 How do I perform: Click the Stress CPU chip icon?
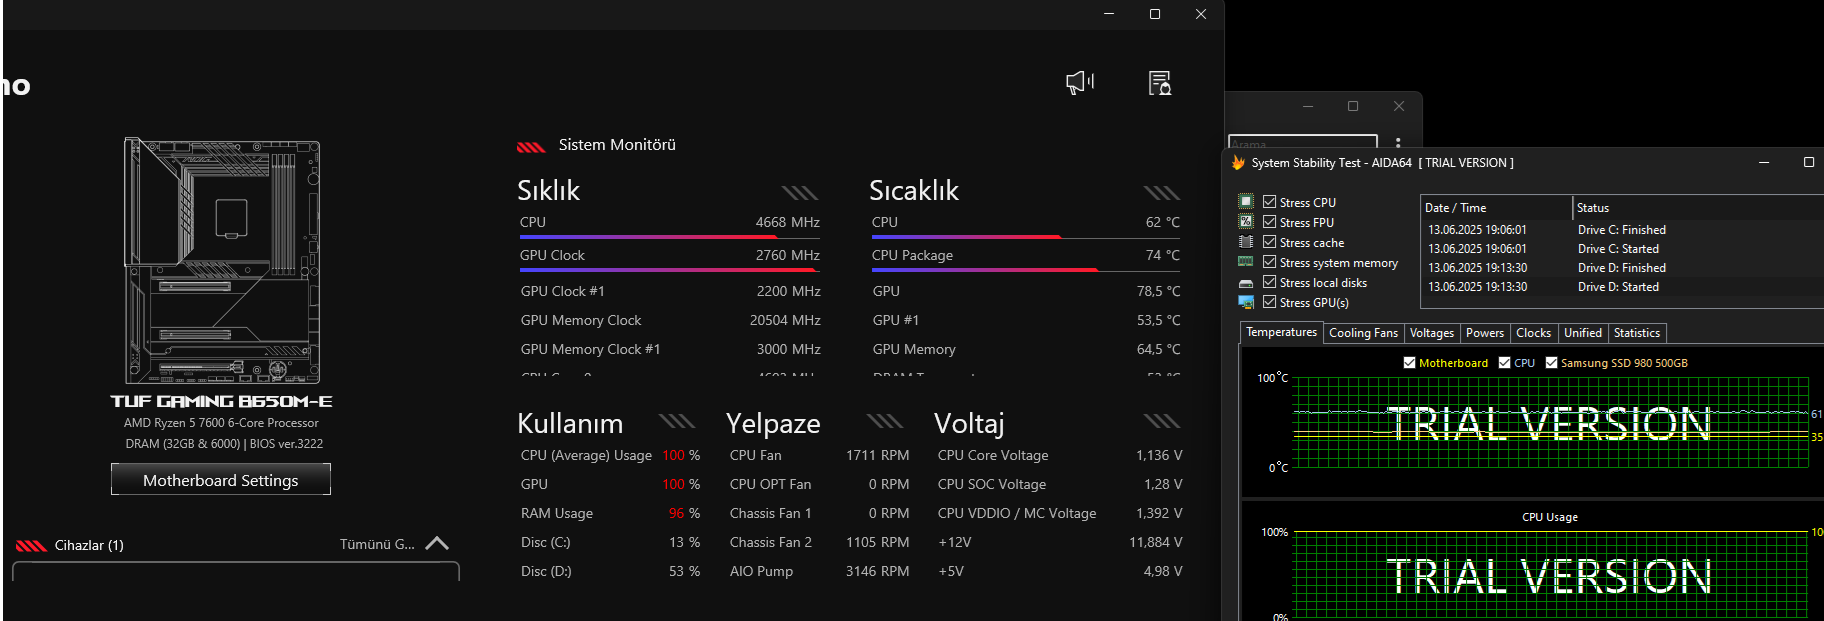pos(1246,201)
